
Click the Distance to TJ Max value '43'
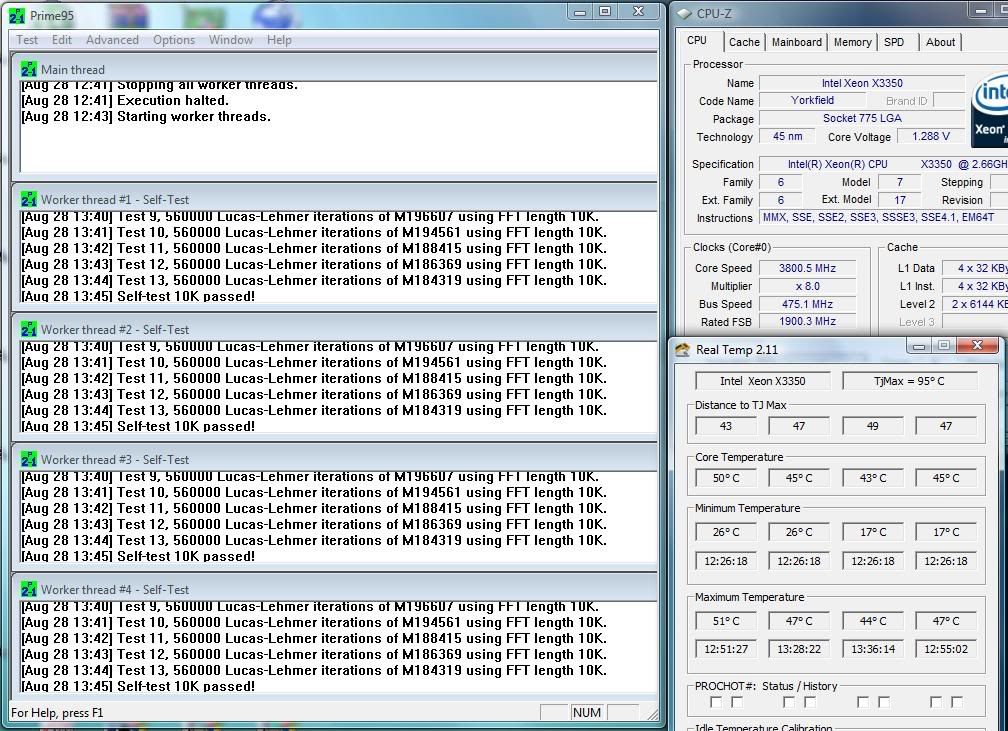(x=726, y=426)
